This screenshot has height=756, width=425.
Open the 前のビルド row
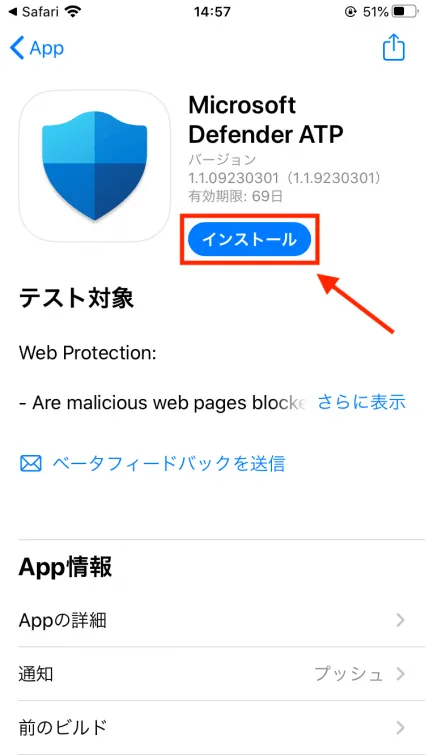(x=212, y=727)
